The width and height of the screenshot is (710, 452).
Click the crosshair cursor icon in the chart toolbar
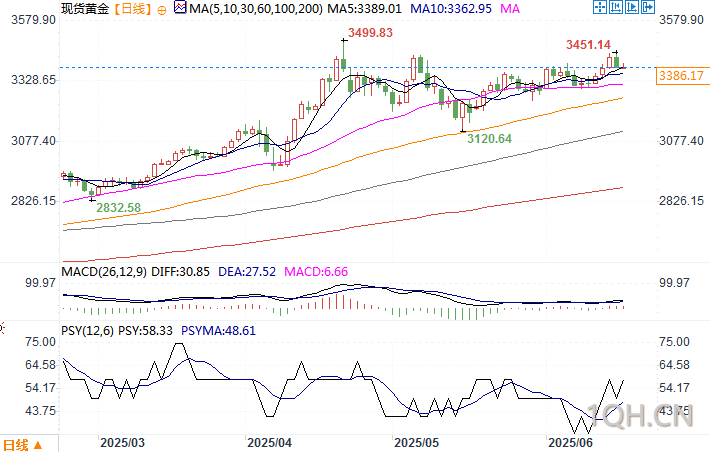click(x=600, y=7)
